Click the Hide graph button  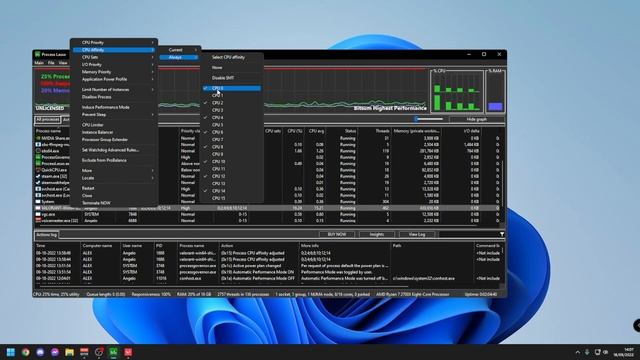(x=476, y=119)
